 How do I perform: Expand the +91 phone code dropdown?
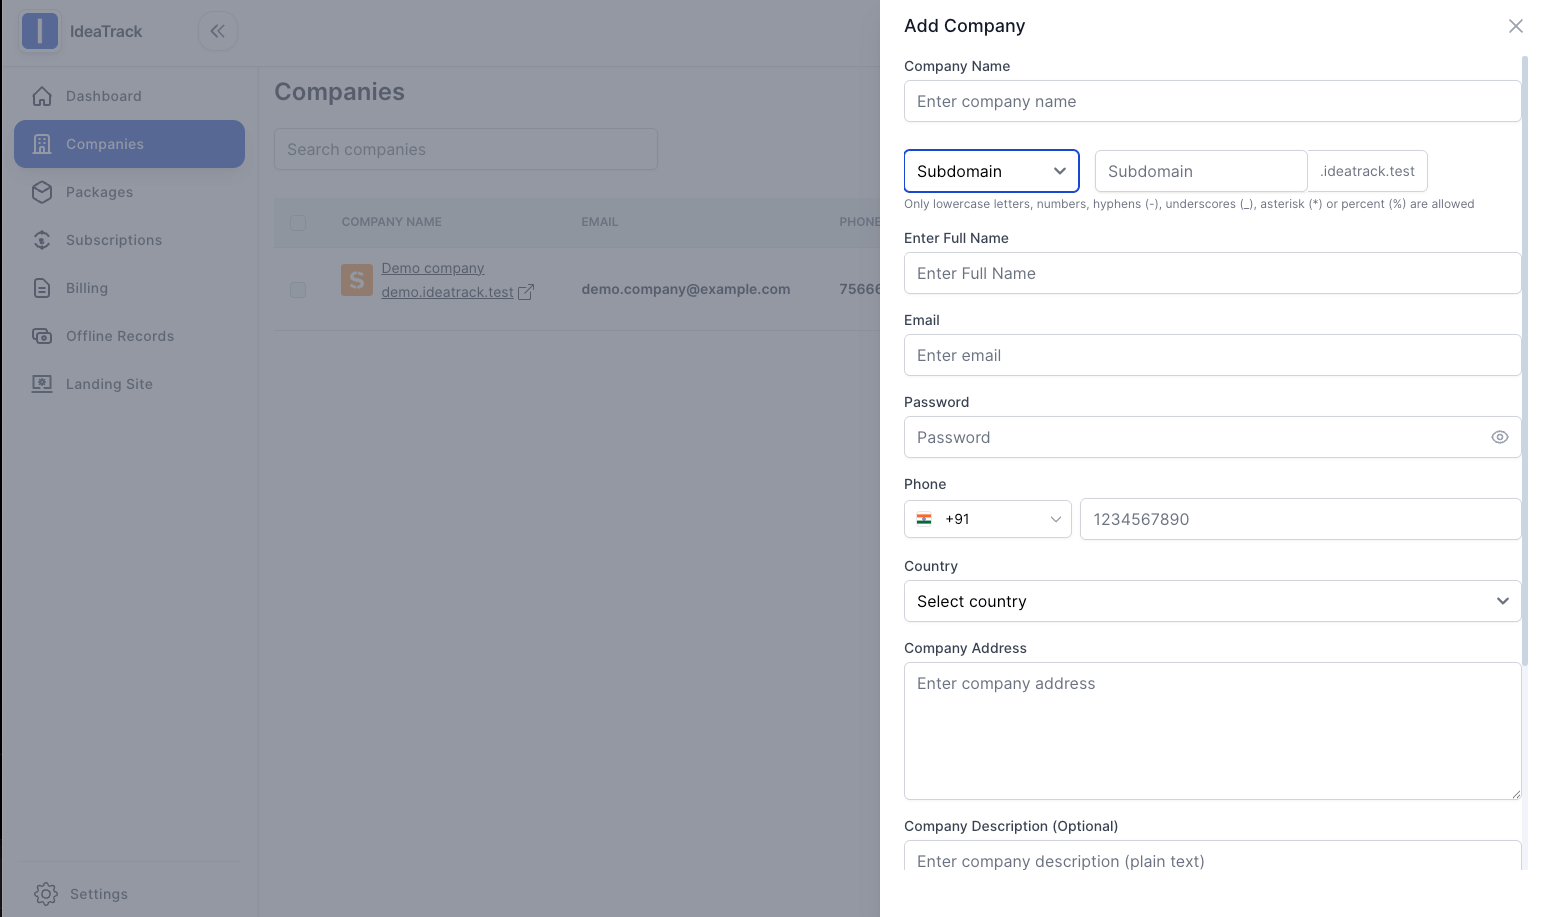click(987, 519)
